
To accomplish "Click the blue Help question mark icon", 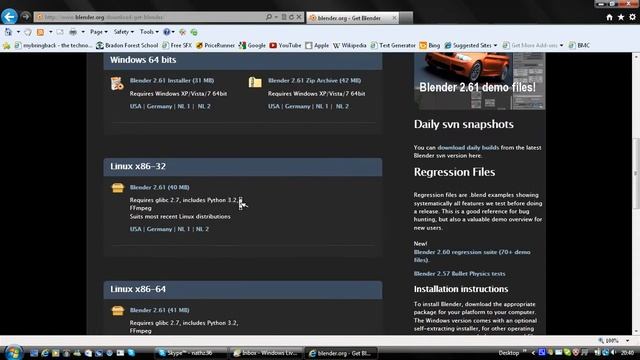I will (x=167, y=32).
